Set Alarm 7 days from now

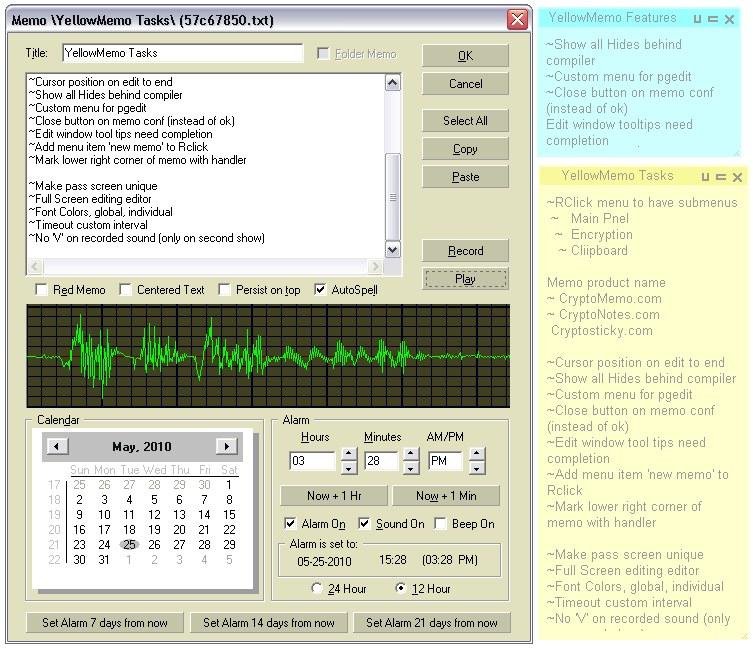[x=105, y=623]
